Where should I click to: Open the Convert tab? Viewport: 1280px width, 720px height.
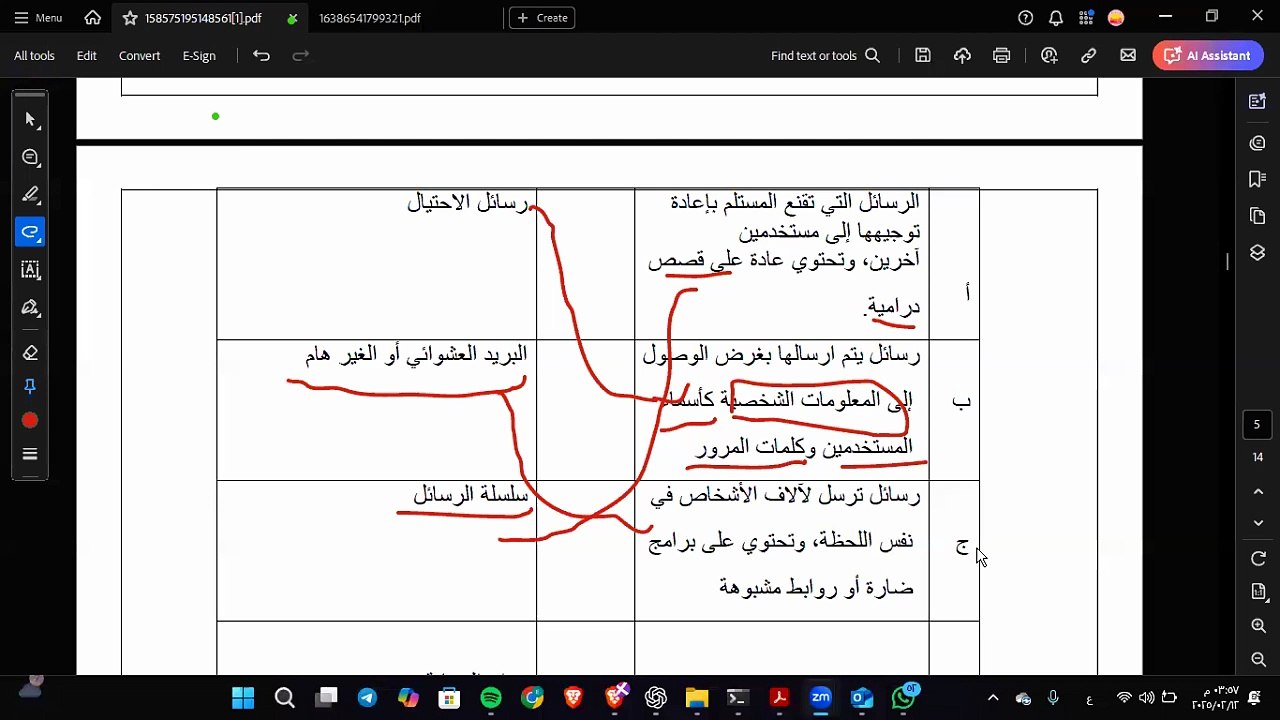[139, 56]
